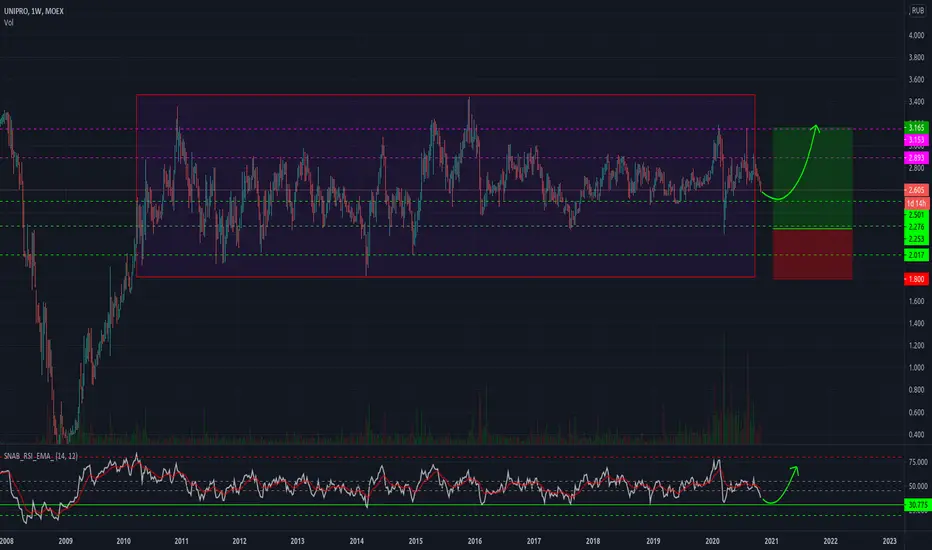The image size is (932, 550).
Task: Click the 50.000 RSI axis value
Action: pos(918,486)
